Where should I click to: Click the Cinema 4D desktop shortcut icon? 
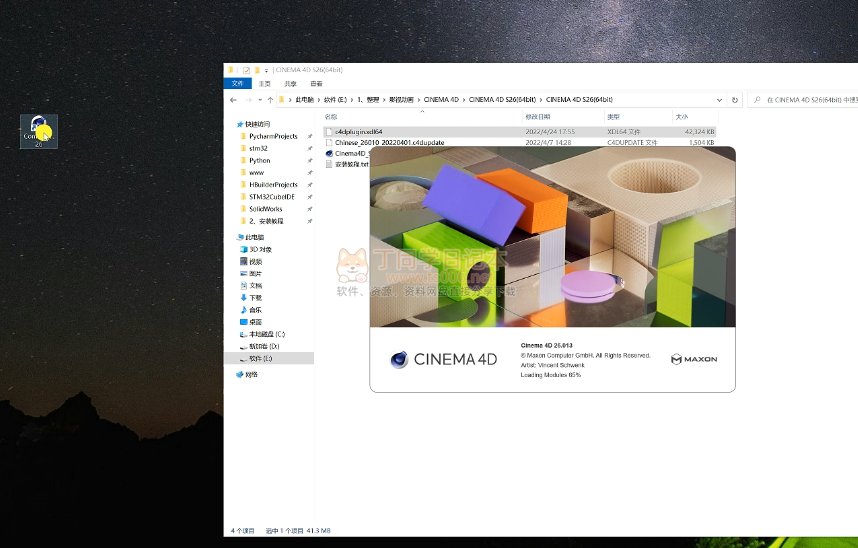click(x=38, y=128)
